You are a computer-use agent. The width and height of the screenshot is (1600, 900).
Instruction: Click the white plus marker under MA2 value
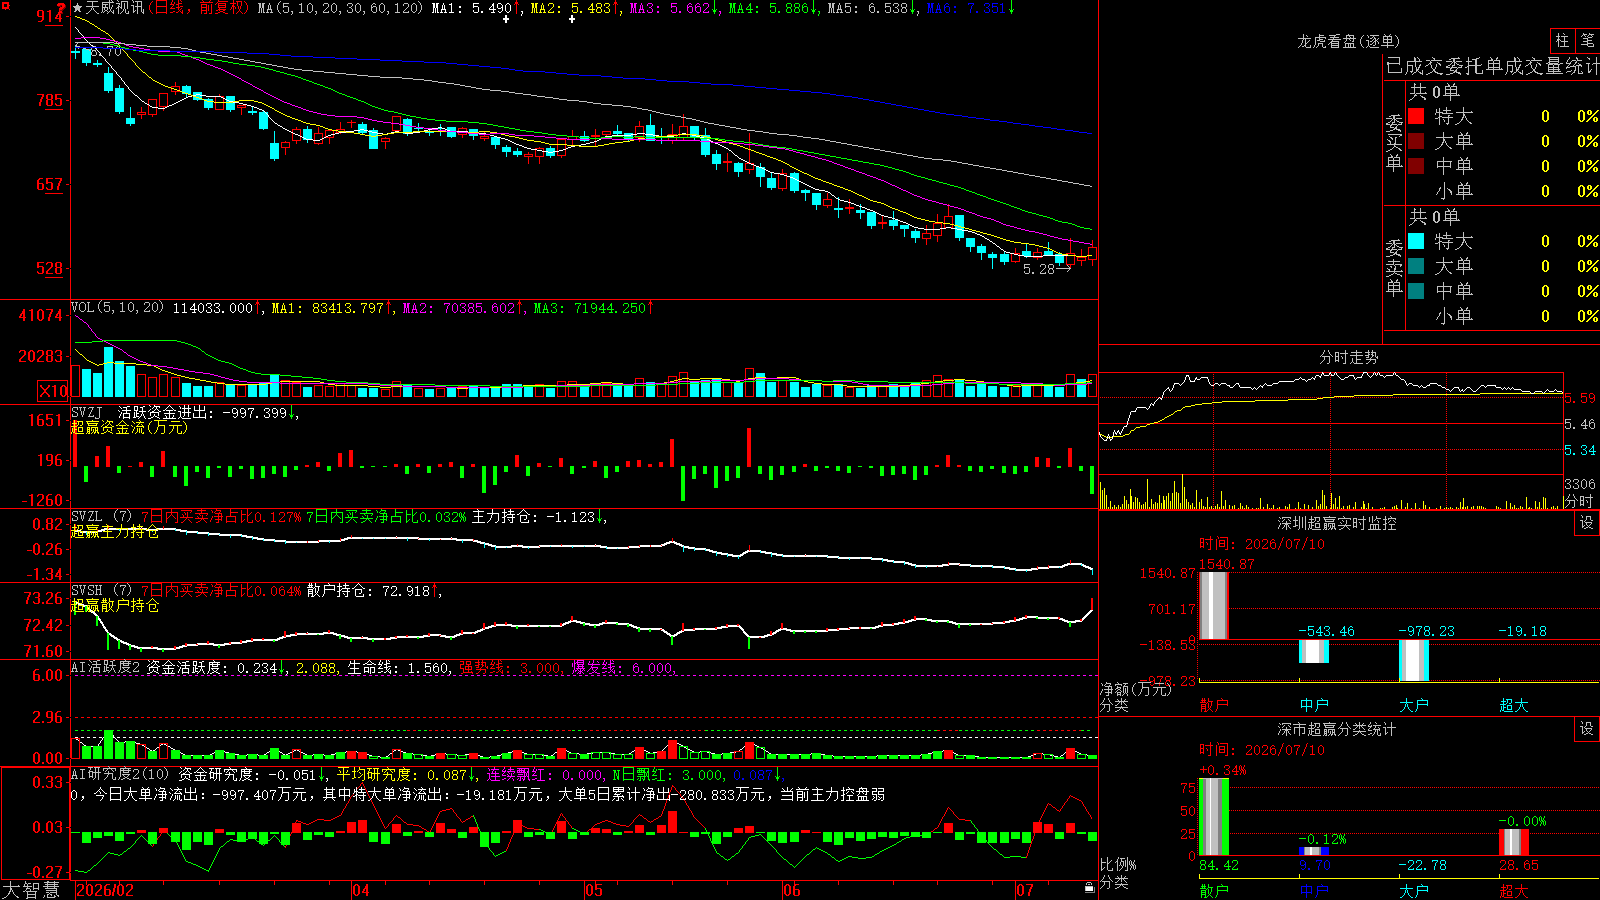tap(571, 19)
